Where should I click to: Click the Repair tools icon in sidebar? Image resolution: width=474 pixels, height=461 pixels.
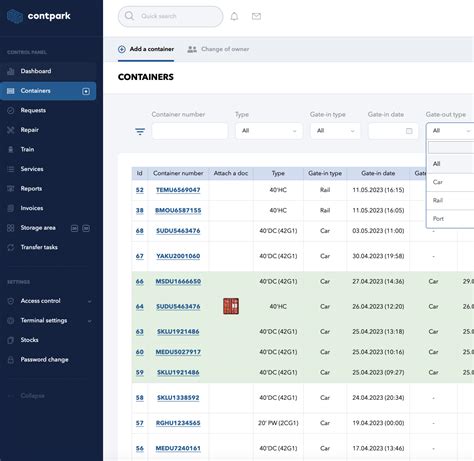(11, 130)
